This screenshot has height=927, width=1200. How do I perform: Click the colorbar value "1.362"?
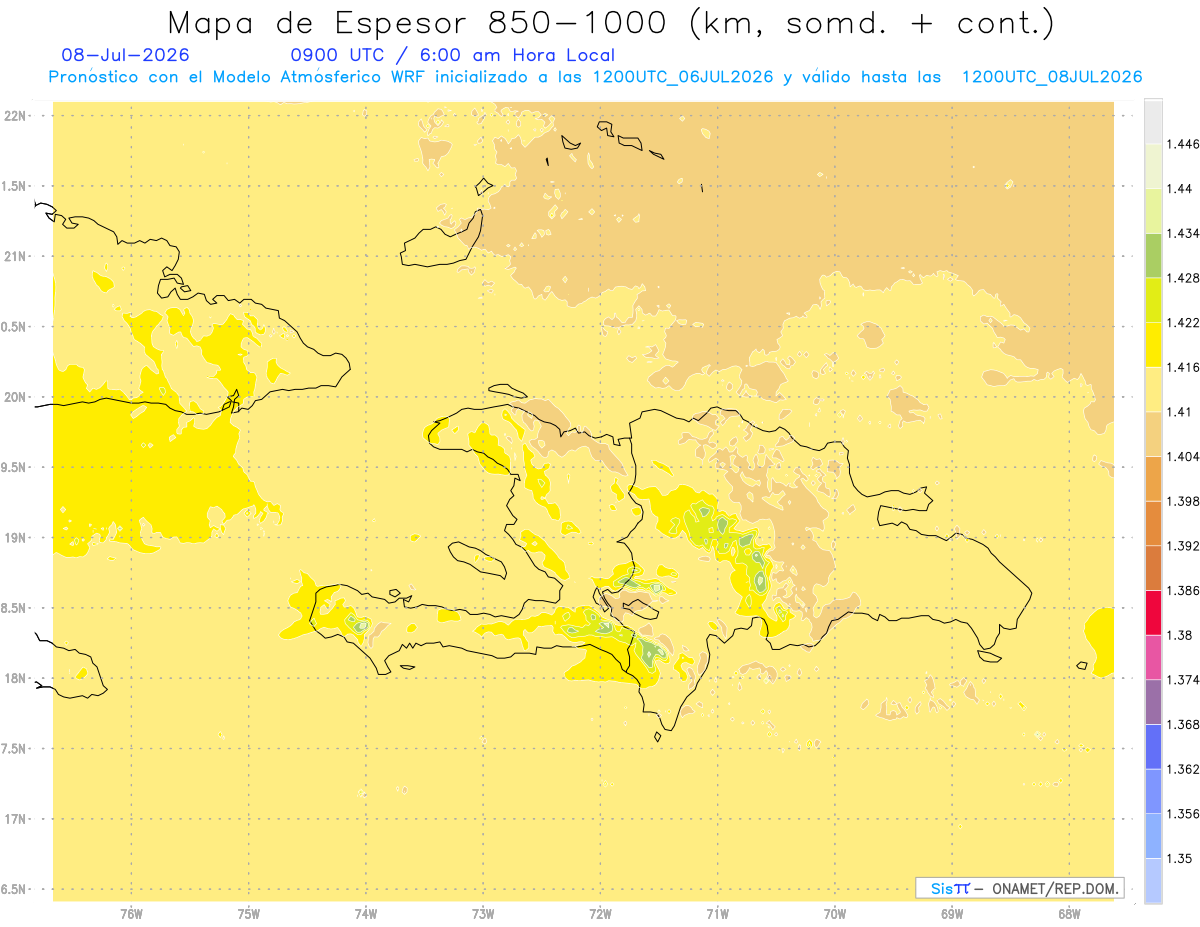point(1183,769)
